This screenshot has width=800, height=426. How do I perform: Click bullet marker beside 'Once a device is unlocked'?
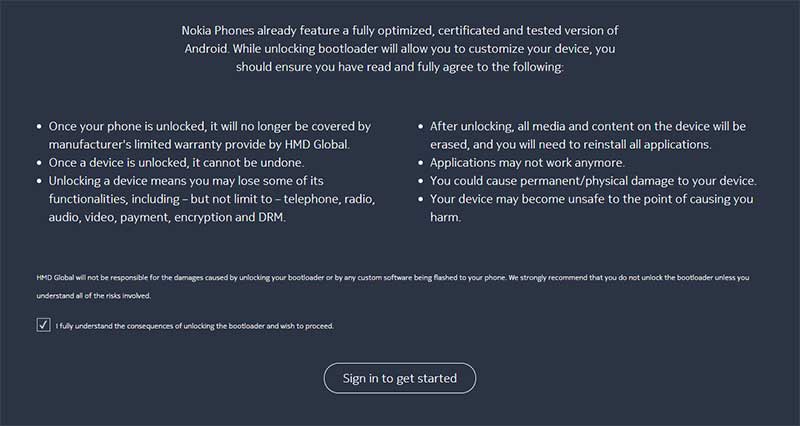(x=39, y=163)
